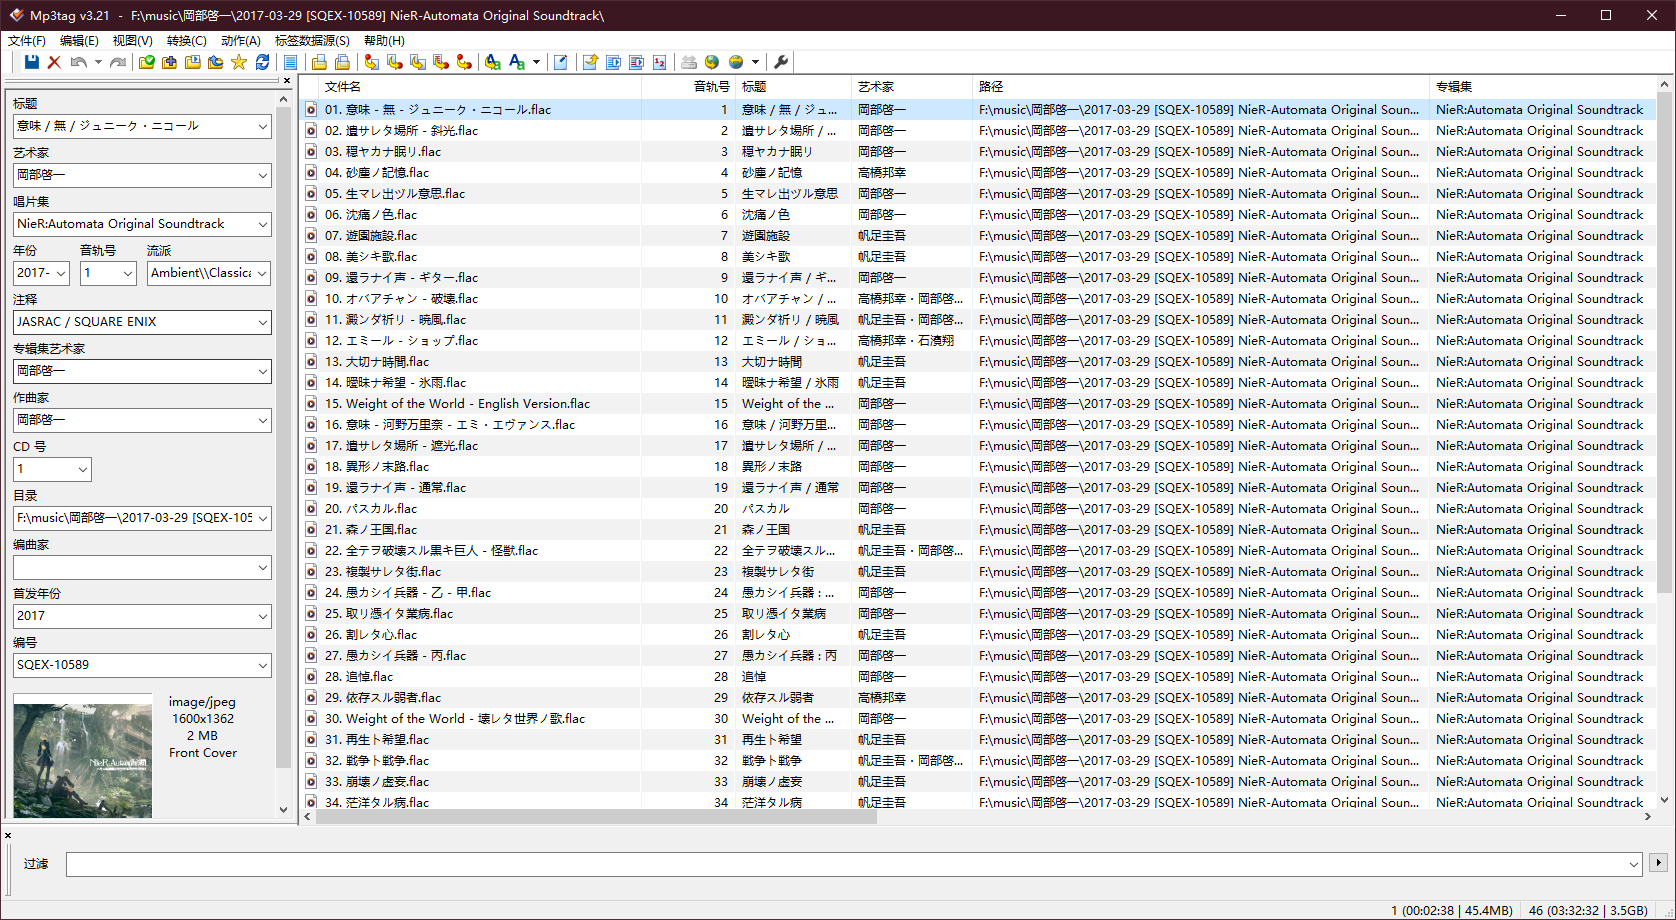Open favorite directories via the star icon
This screenshot has width=1676, height=920.
point(239,62)
